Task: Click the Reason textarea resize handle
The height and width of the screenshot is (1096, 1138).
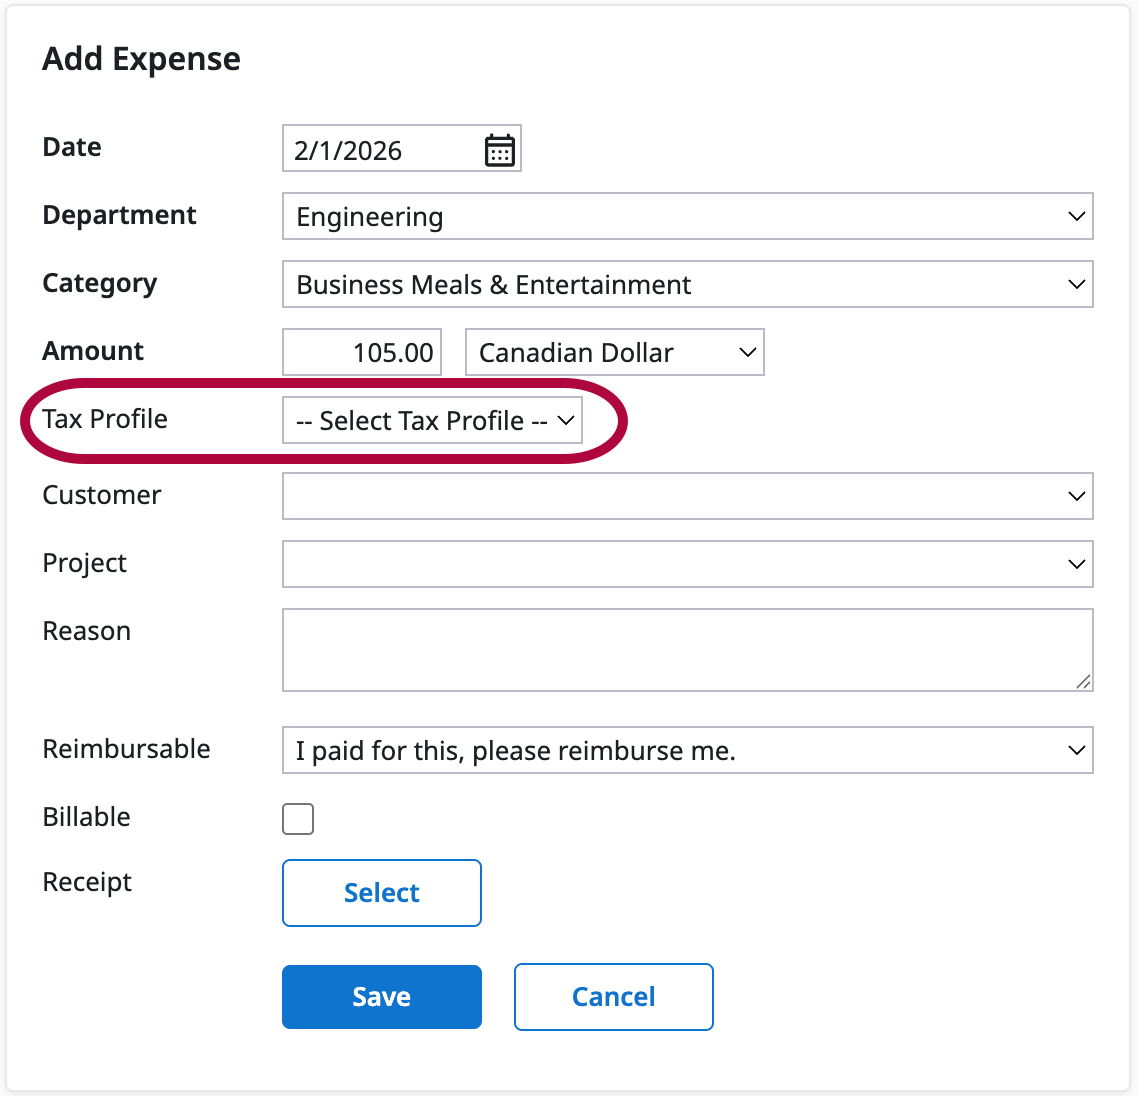Action: click(1085, 682)
